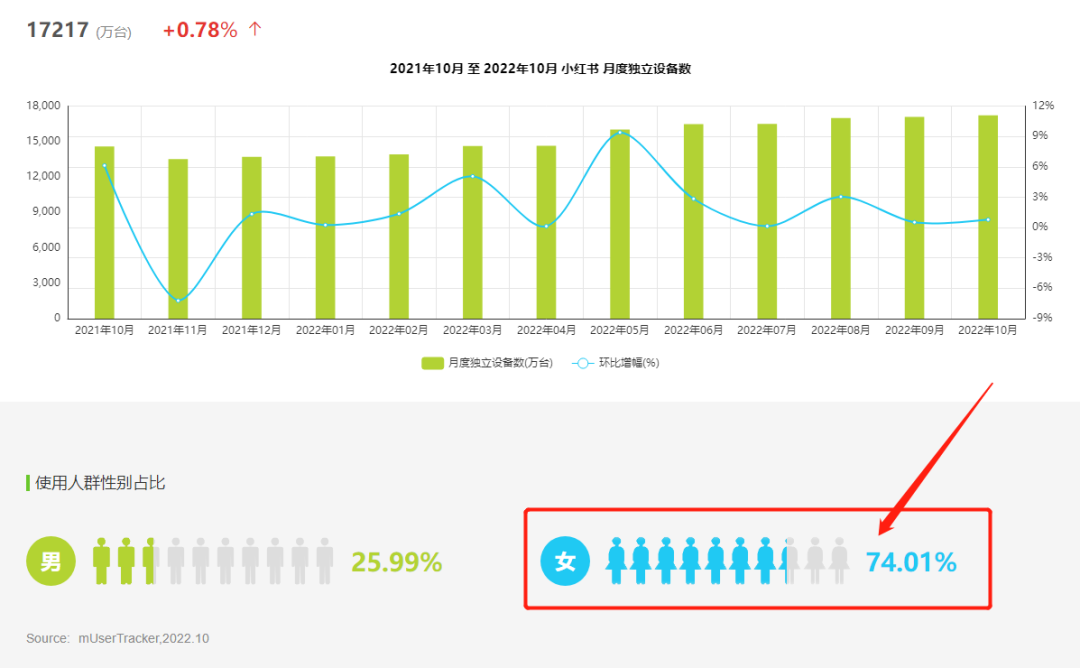Click the (万台) unit label
This screenshot has width=1080, height=668.
(114, 32)
